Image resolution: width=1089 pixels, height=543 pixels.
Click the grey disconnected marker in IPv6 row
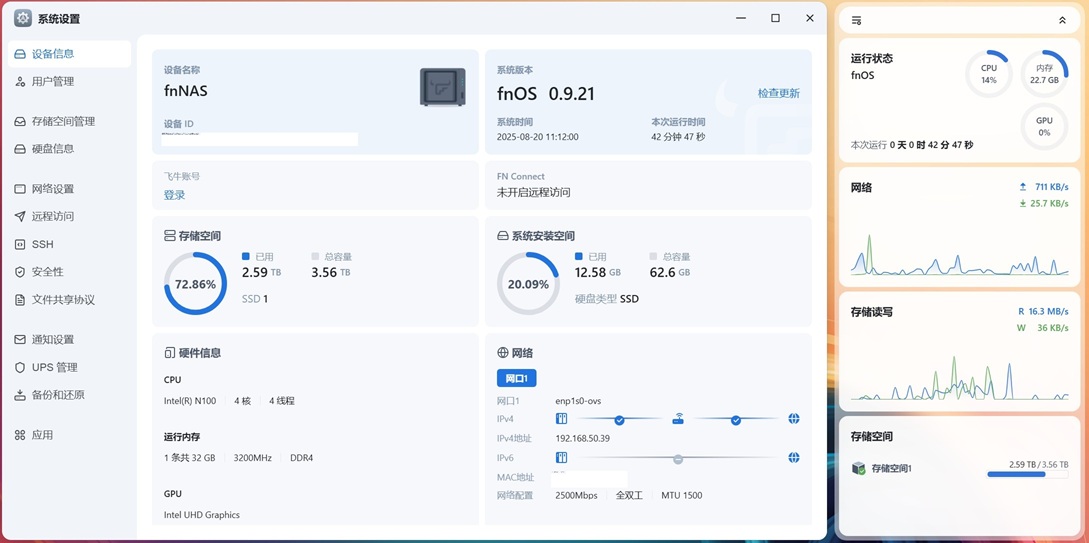tap(678, 459)
